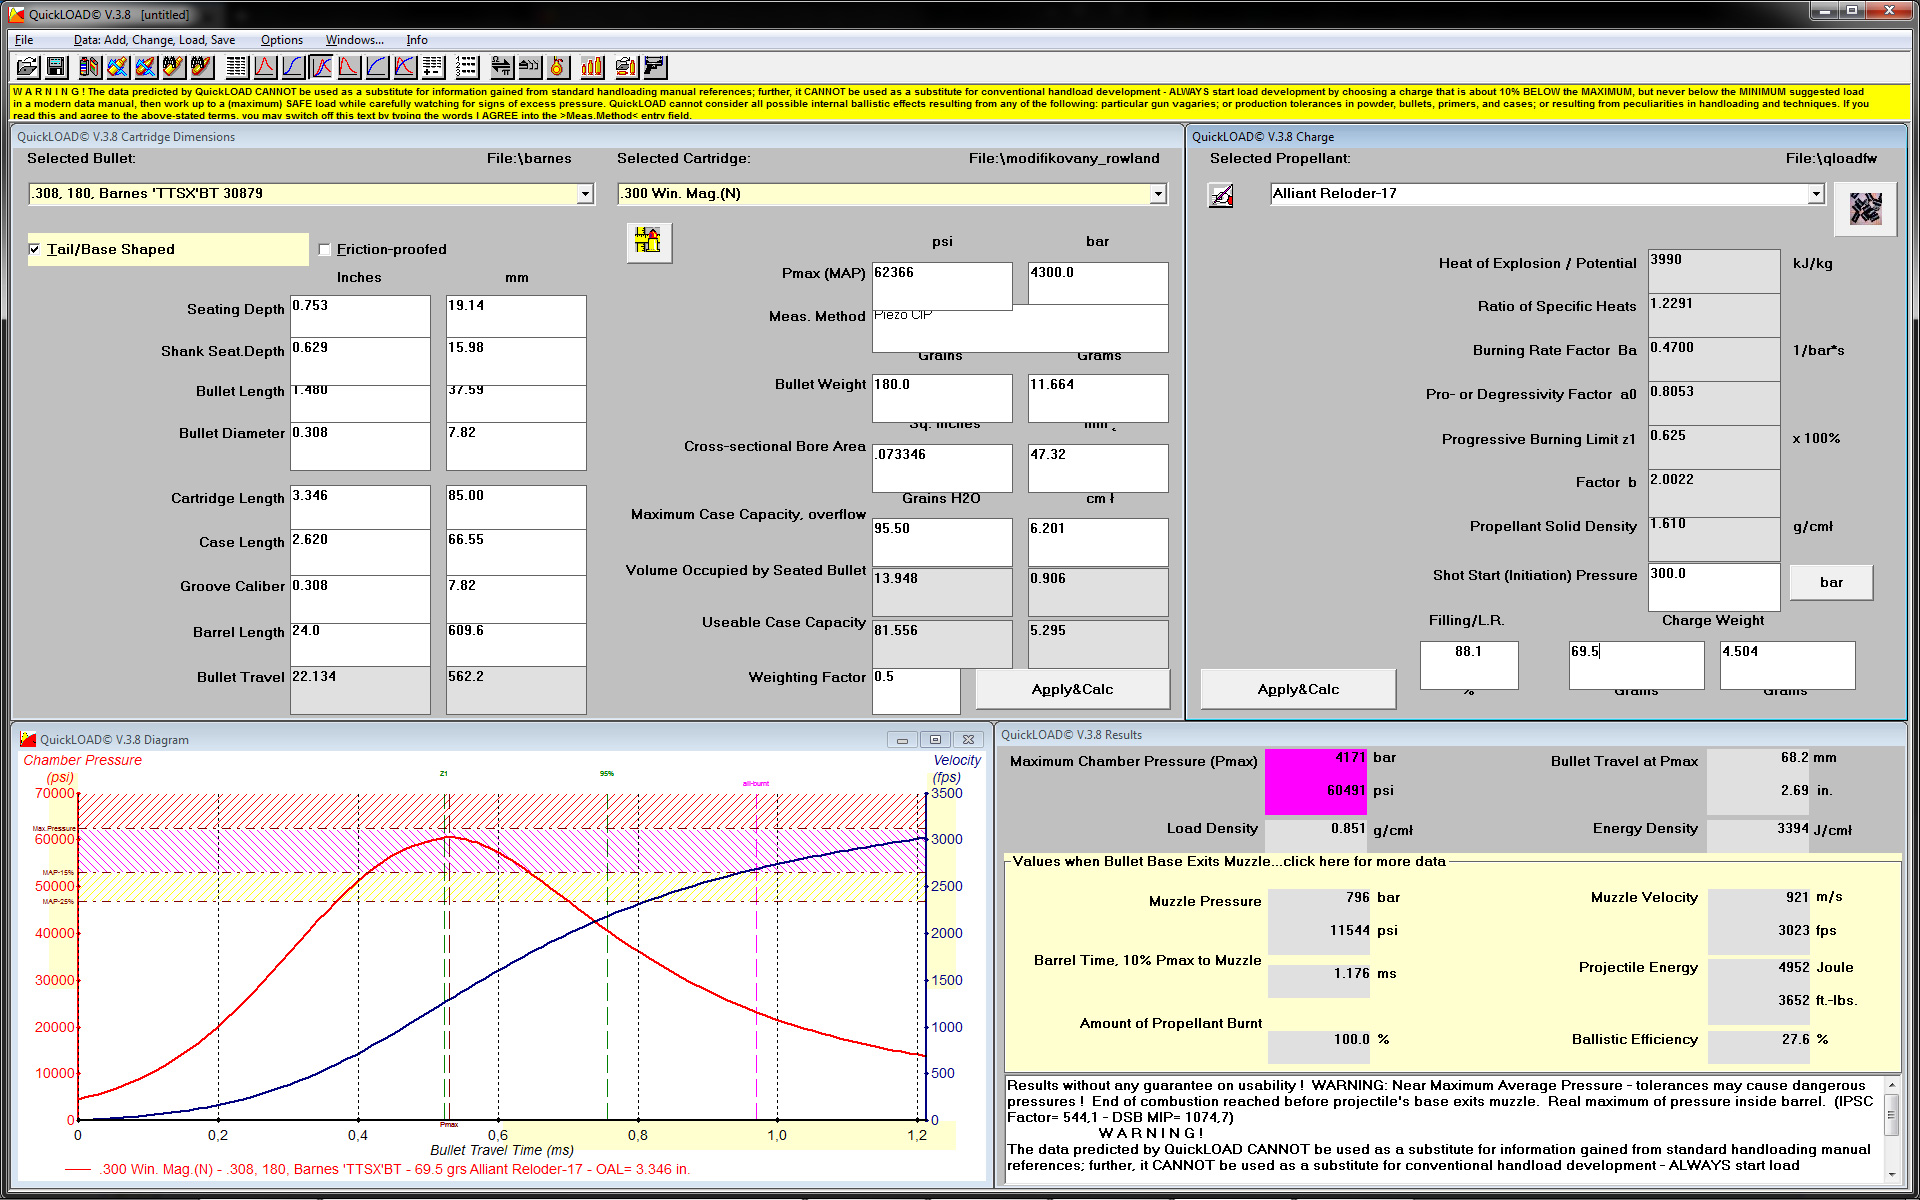Click the charge weight grains input field

pyautogui.click(x=1635, y=663)
